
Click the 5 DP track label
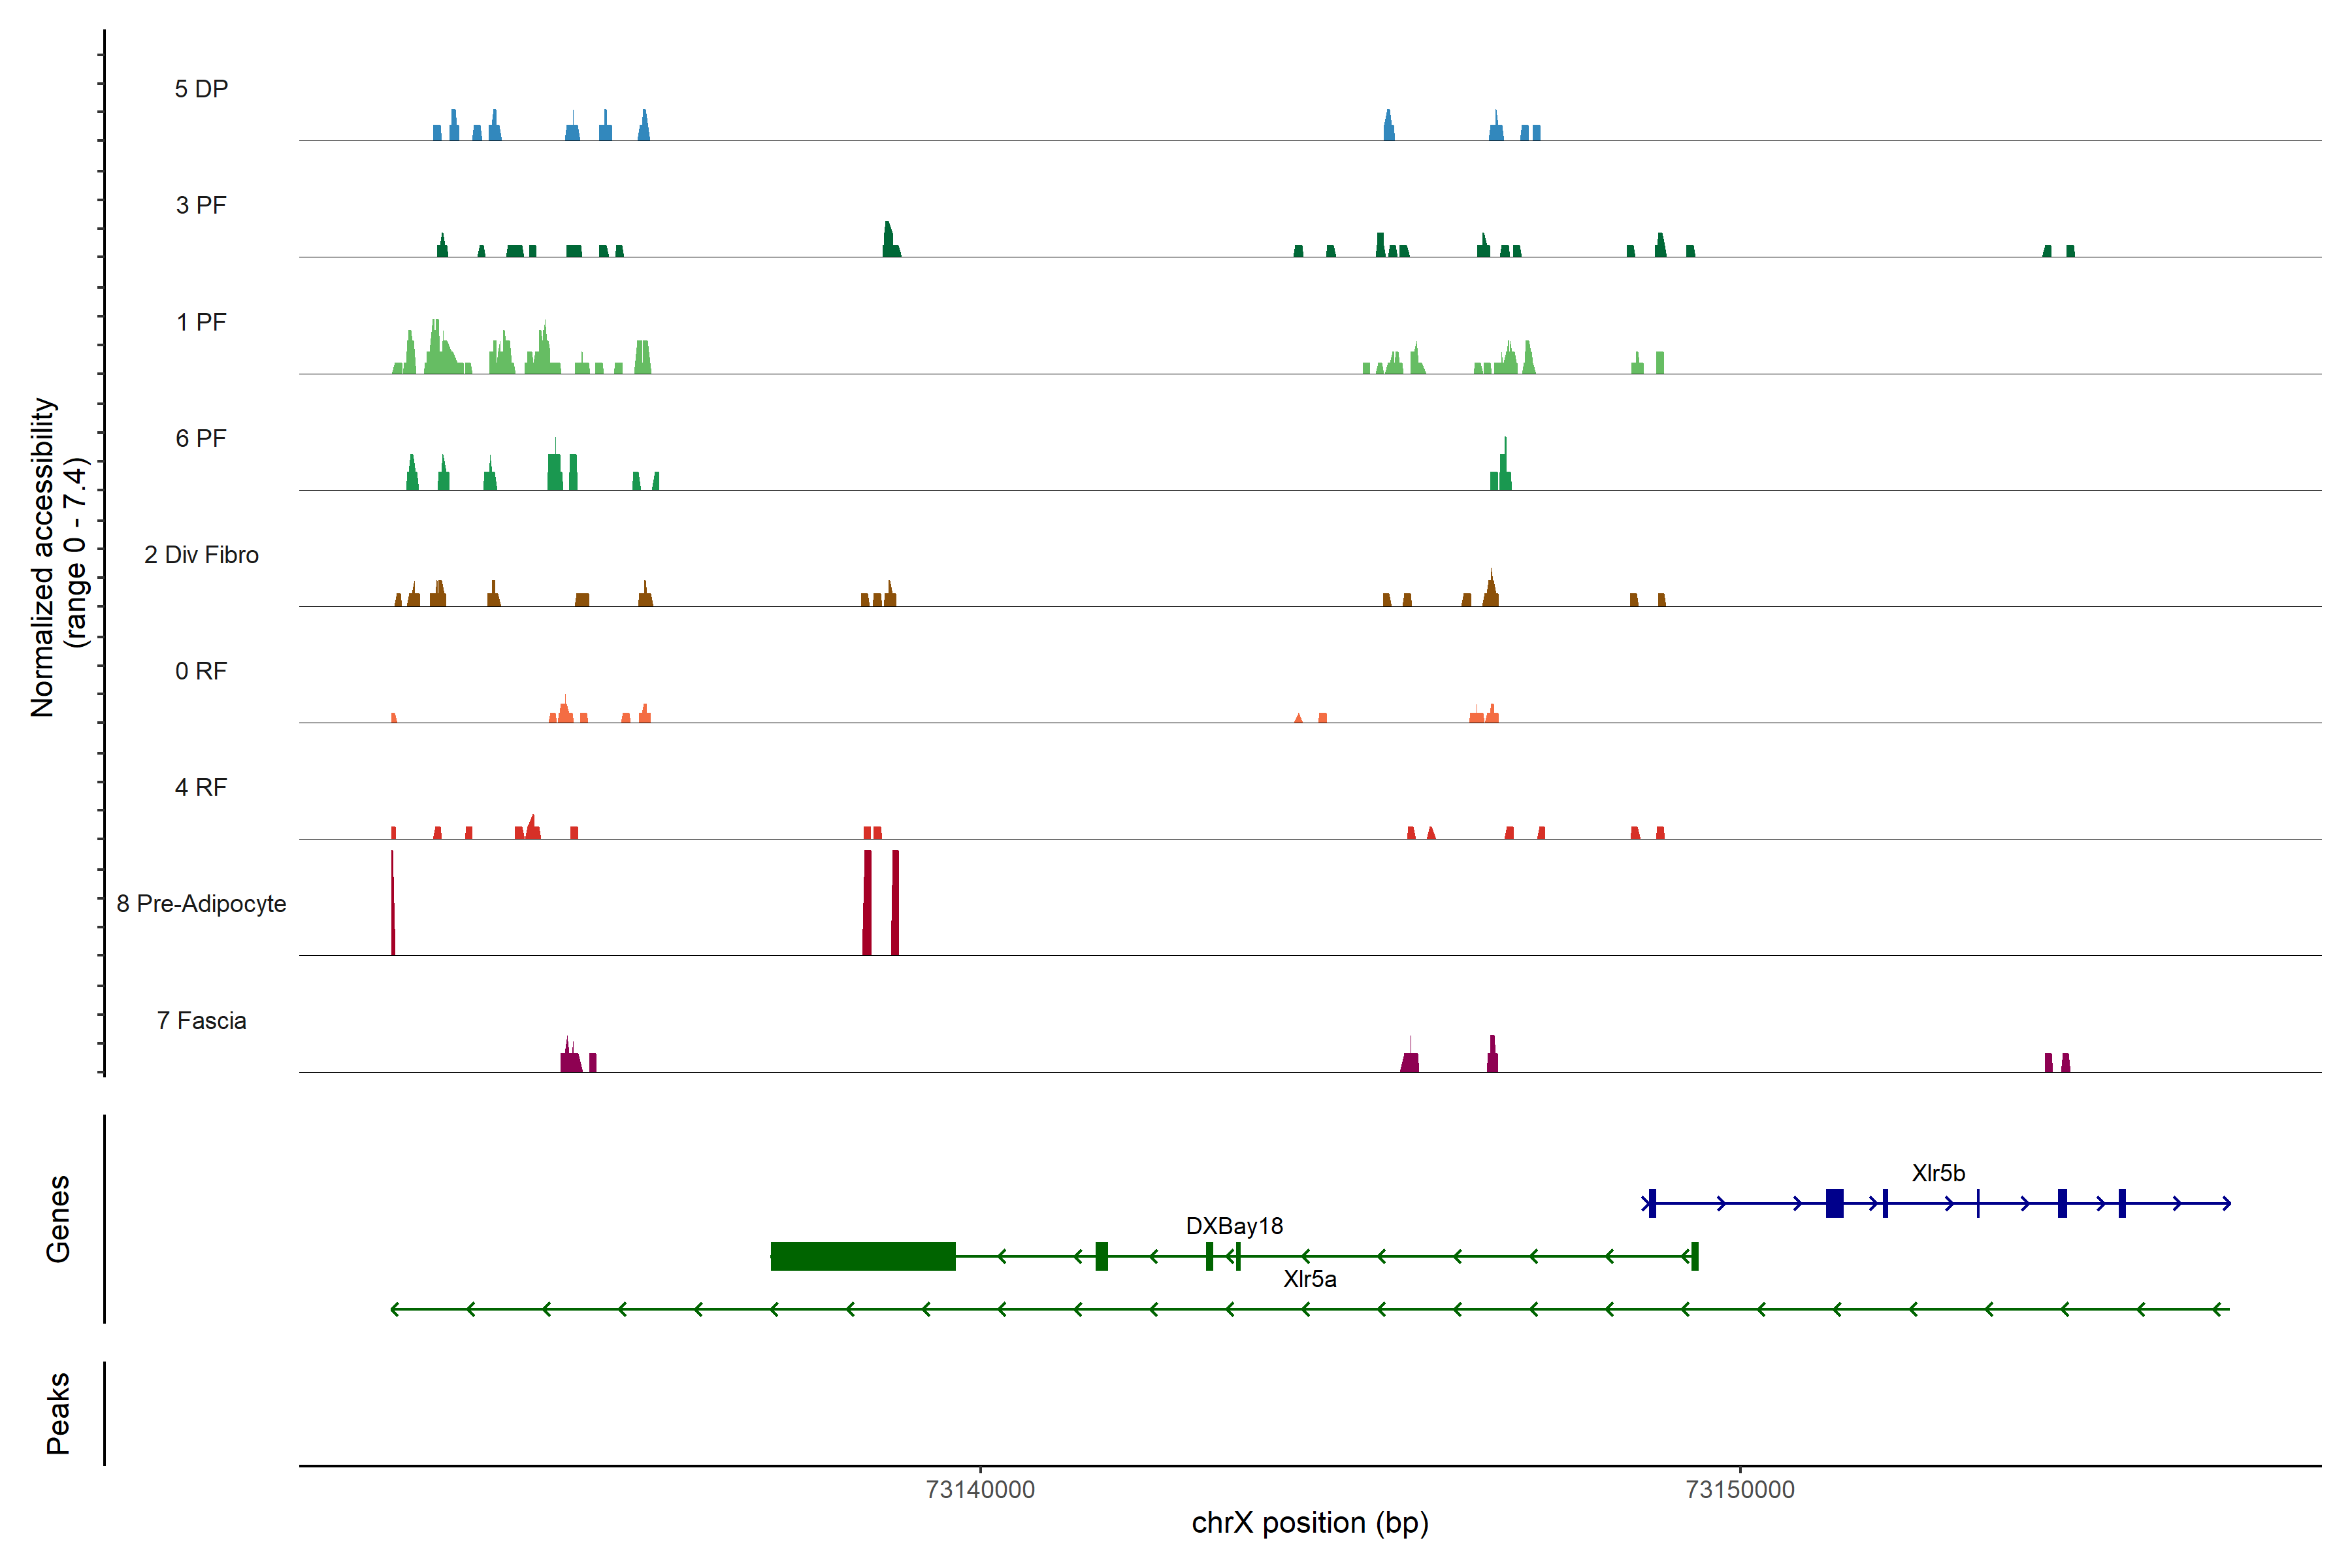click(201, 89)
